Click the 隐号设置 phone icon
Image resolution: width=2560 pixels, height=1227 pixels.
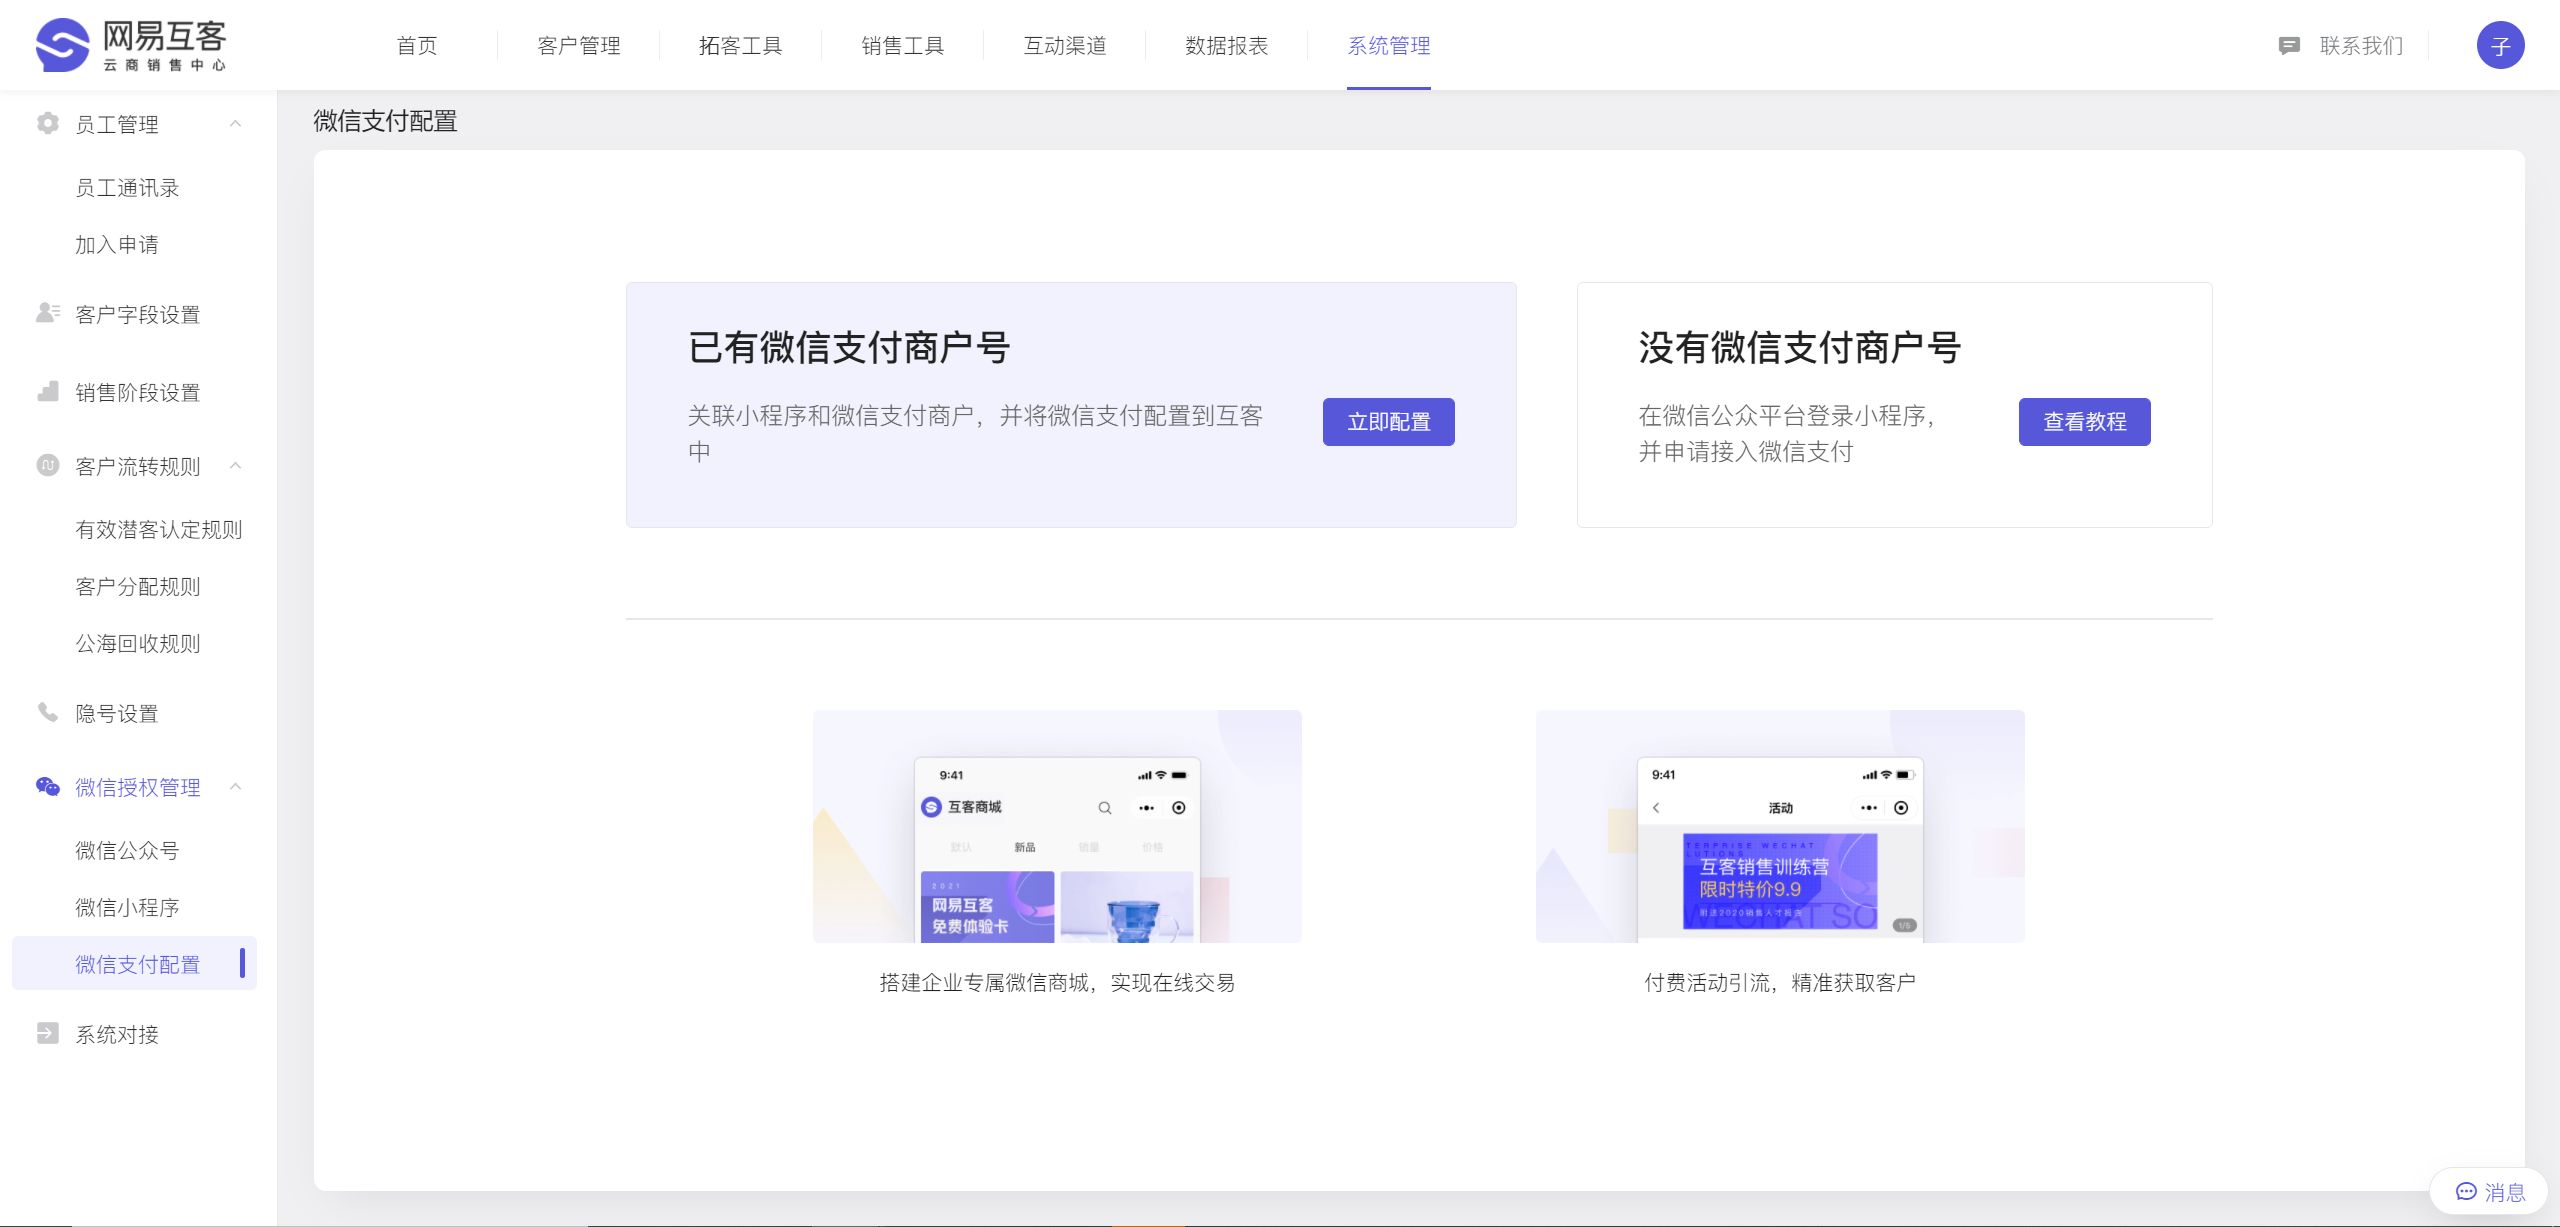(x=47, y=712)
